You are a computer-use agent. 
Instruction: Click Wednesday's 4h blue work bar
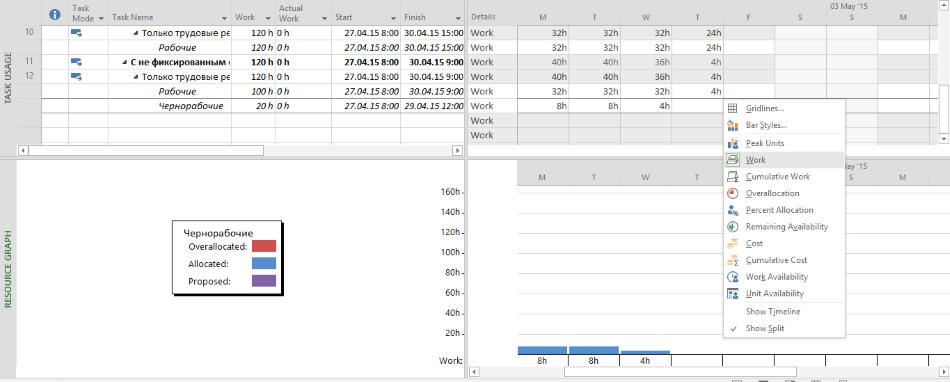645,352
